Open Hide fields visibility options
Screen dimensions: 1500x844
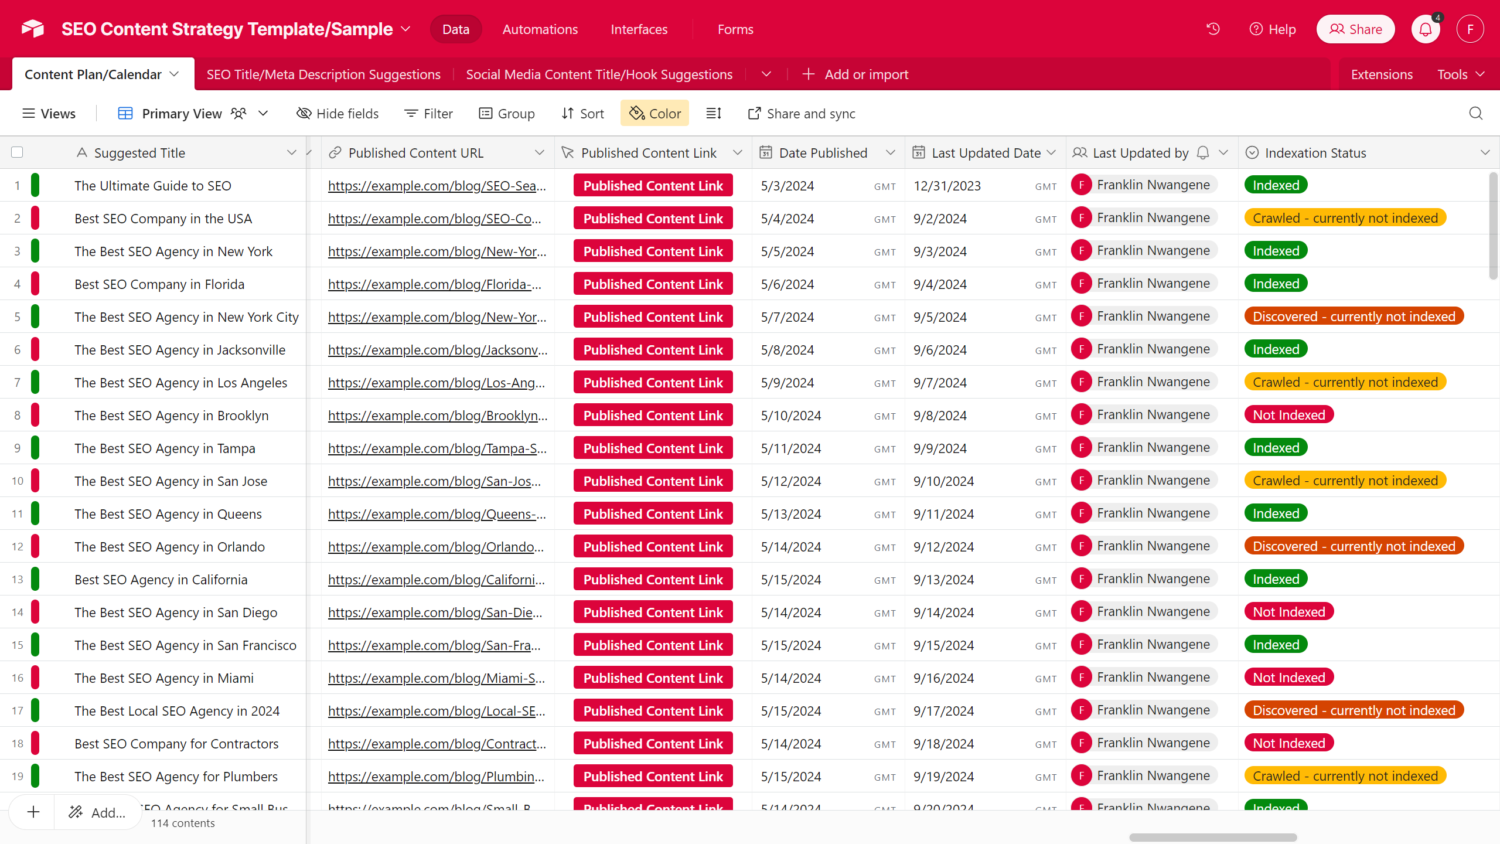(x=338, y=114)
